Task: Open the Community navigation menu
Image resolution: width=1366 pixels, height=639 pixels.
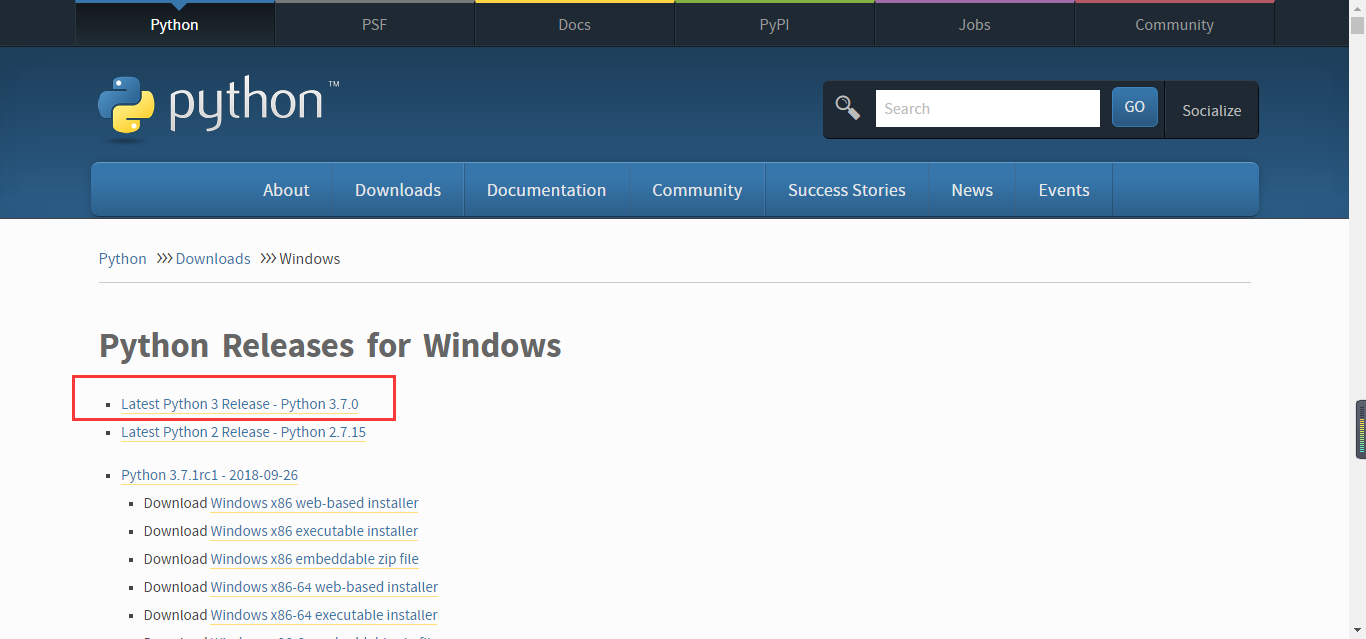Action: click(697, 190)
